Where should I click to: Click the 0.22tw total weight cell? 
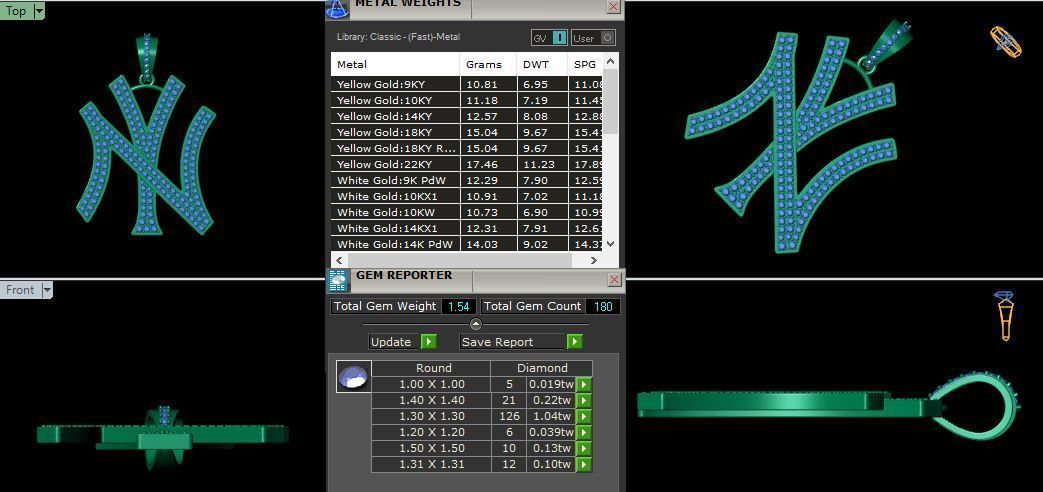point(551,400)
